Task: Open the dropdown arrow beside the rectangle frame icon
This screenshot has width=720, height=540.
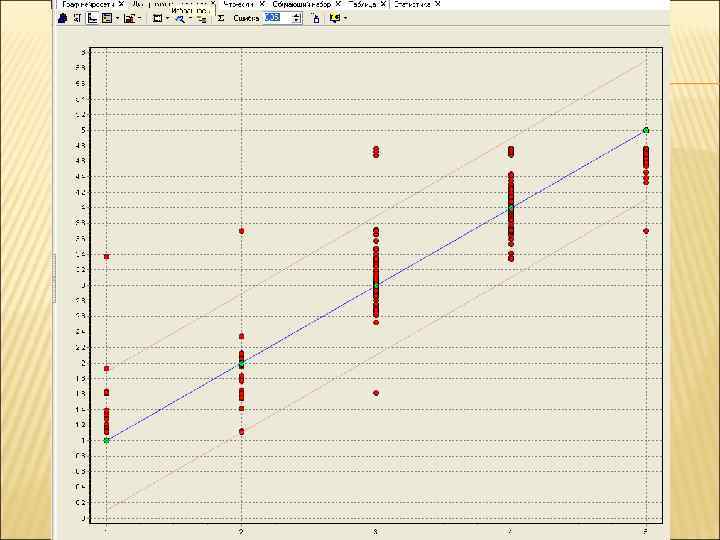Action: [x=168, y=18]
